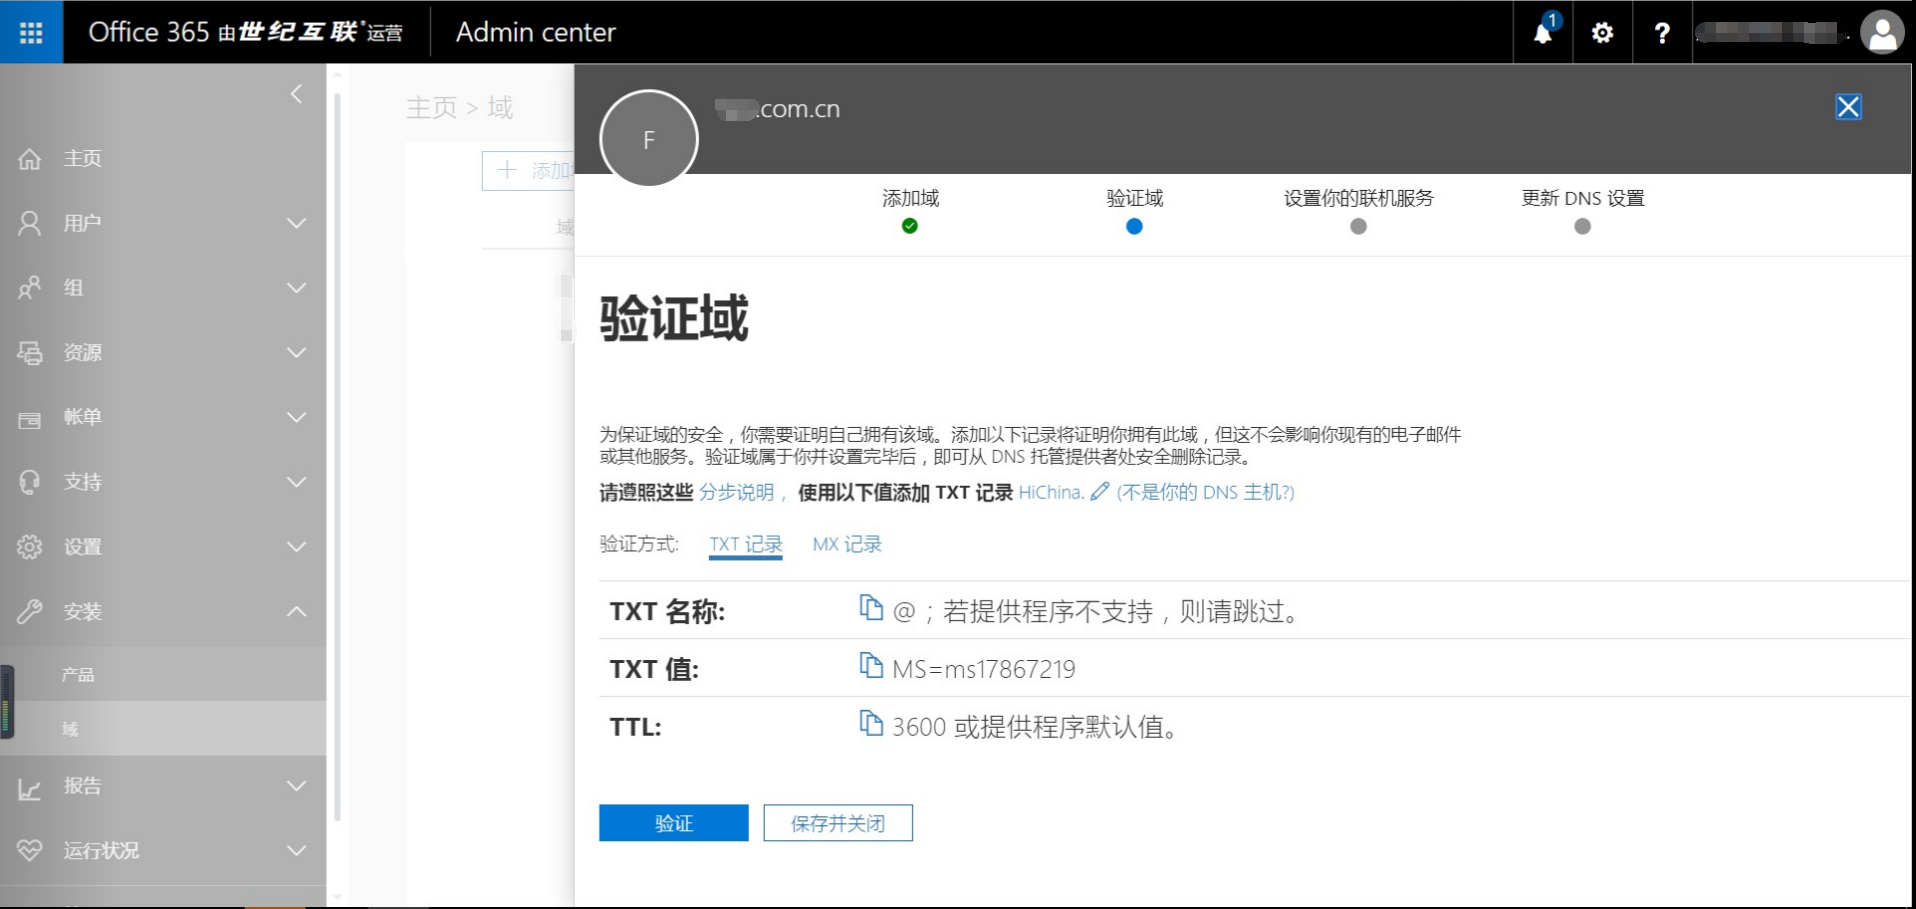Copy the TXT value MS=ms17867219
This screenshot has height=909, width=1916.
pos(871,665)
